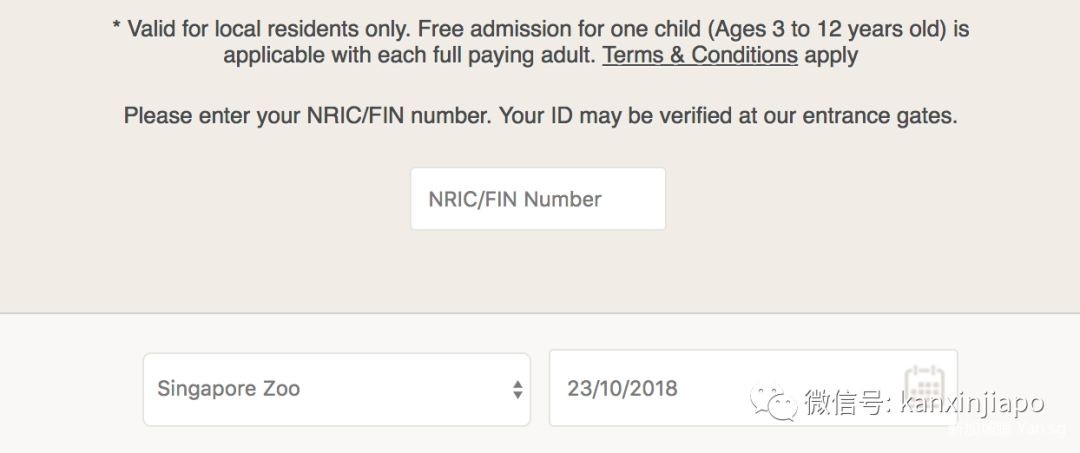Click the 'Singapore Zoo' text in the selector
1080x453 pixels.
[x=228, y=389]
